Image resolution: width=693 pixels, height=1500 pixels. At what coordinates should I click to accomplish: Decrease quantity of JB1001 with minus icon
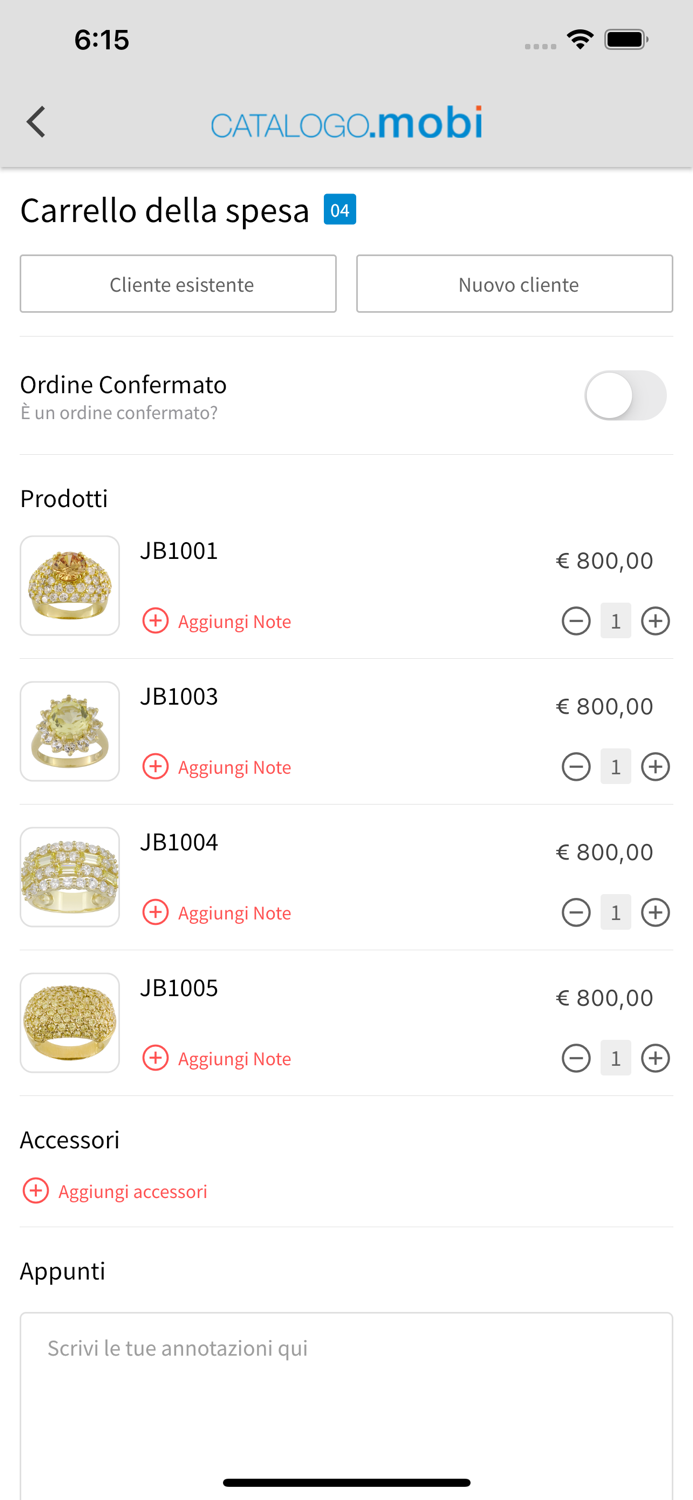click(x=576, y=621)
